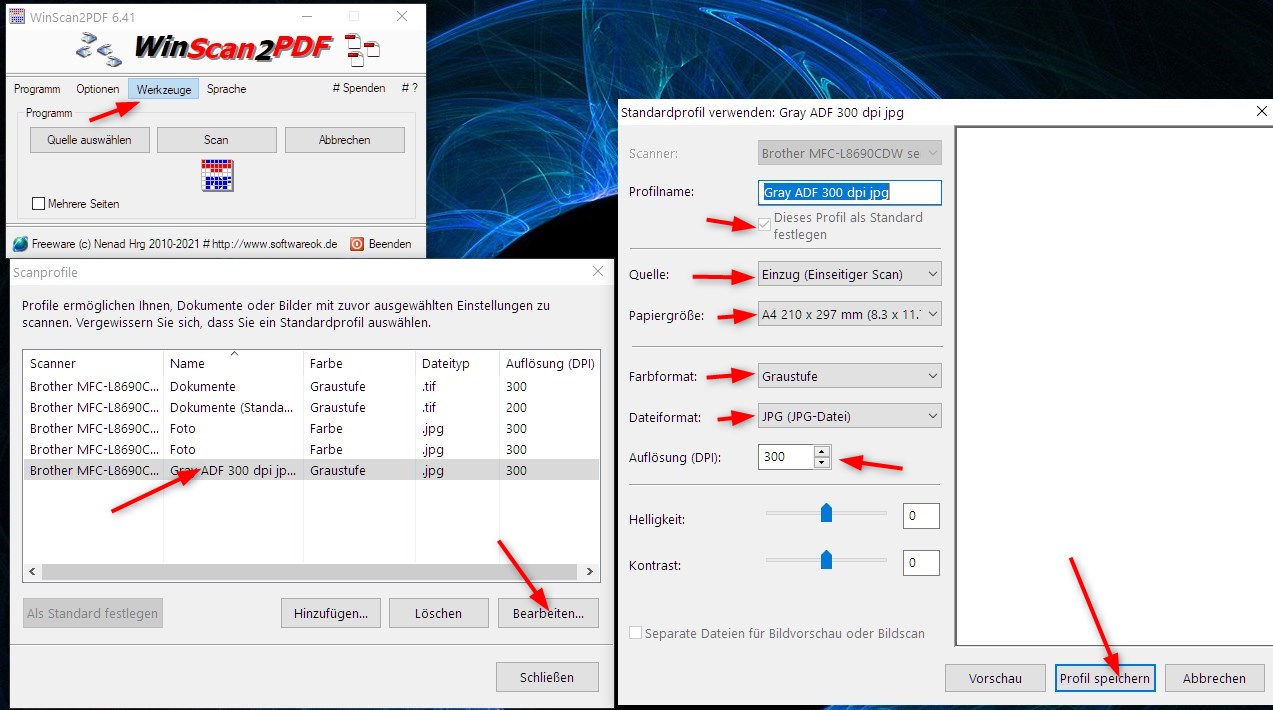Open the Dateiformat dropdown
Image resolution: width=1273 pixels, height=710 pixels.
pos(850,416)
